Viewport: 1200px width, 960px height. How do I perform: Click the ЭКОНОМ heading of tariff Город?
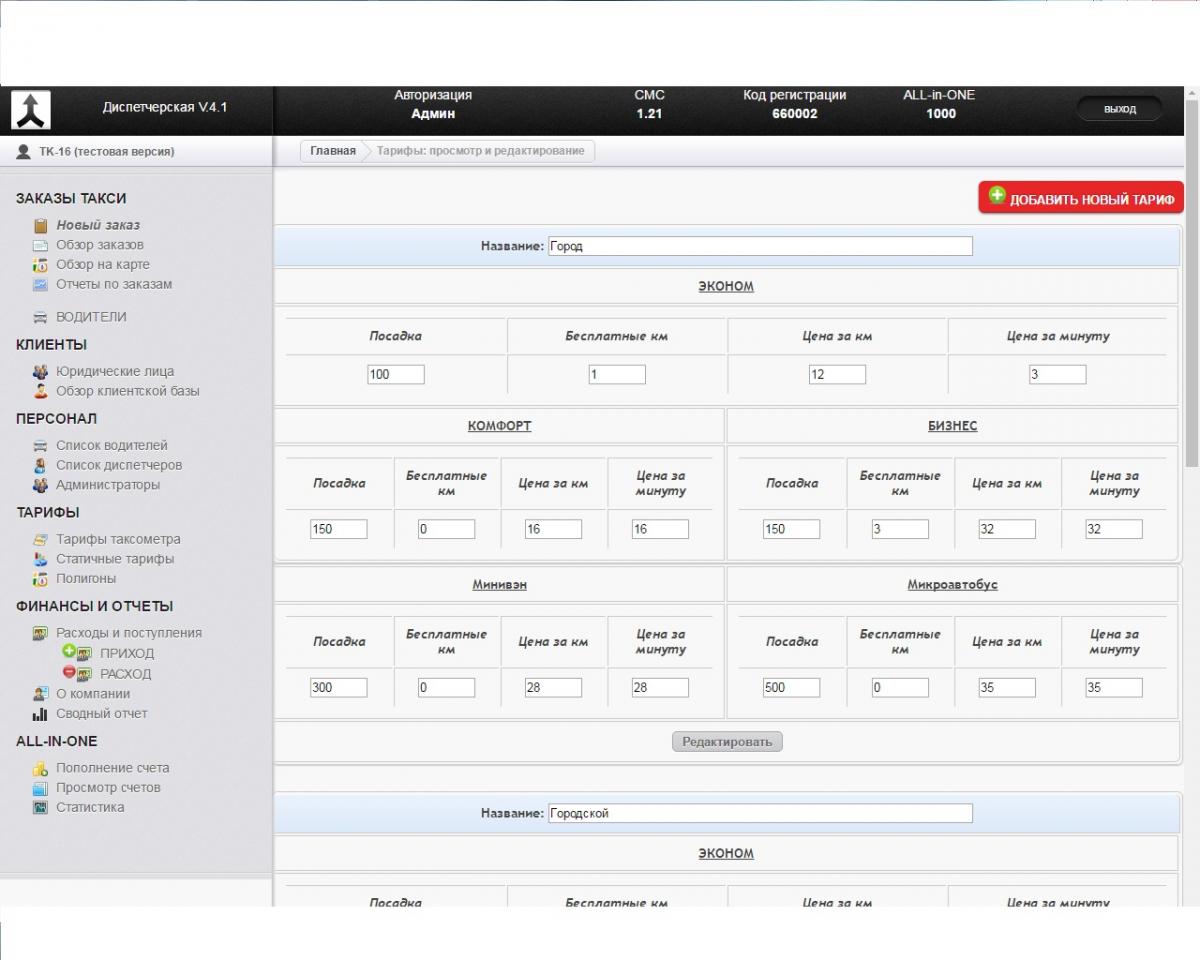coord(726,287)
